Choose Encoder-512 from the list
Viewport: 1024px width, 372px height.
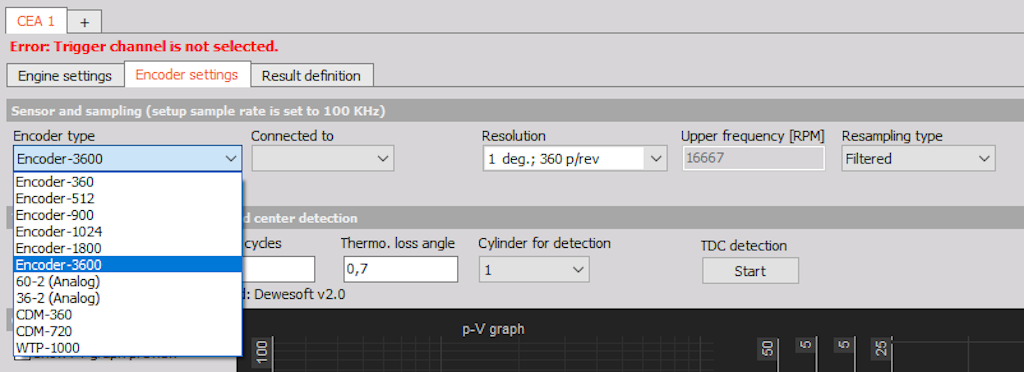click(127, 198)
